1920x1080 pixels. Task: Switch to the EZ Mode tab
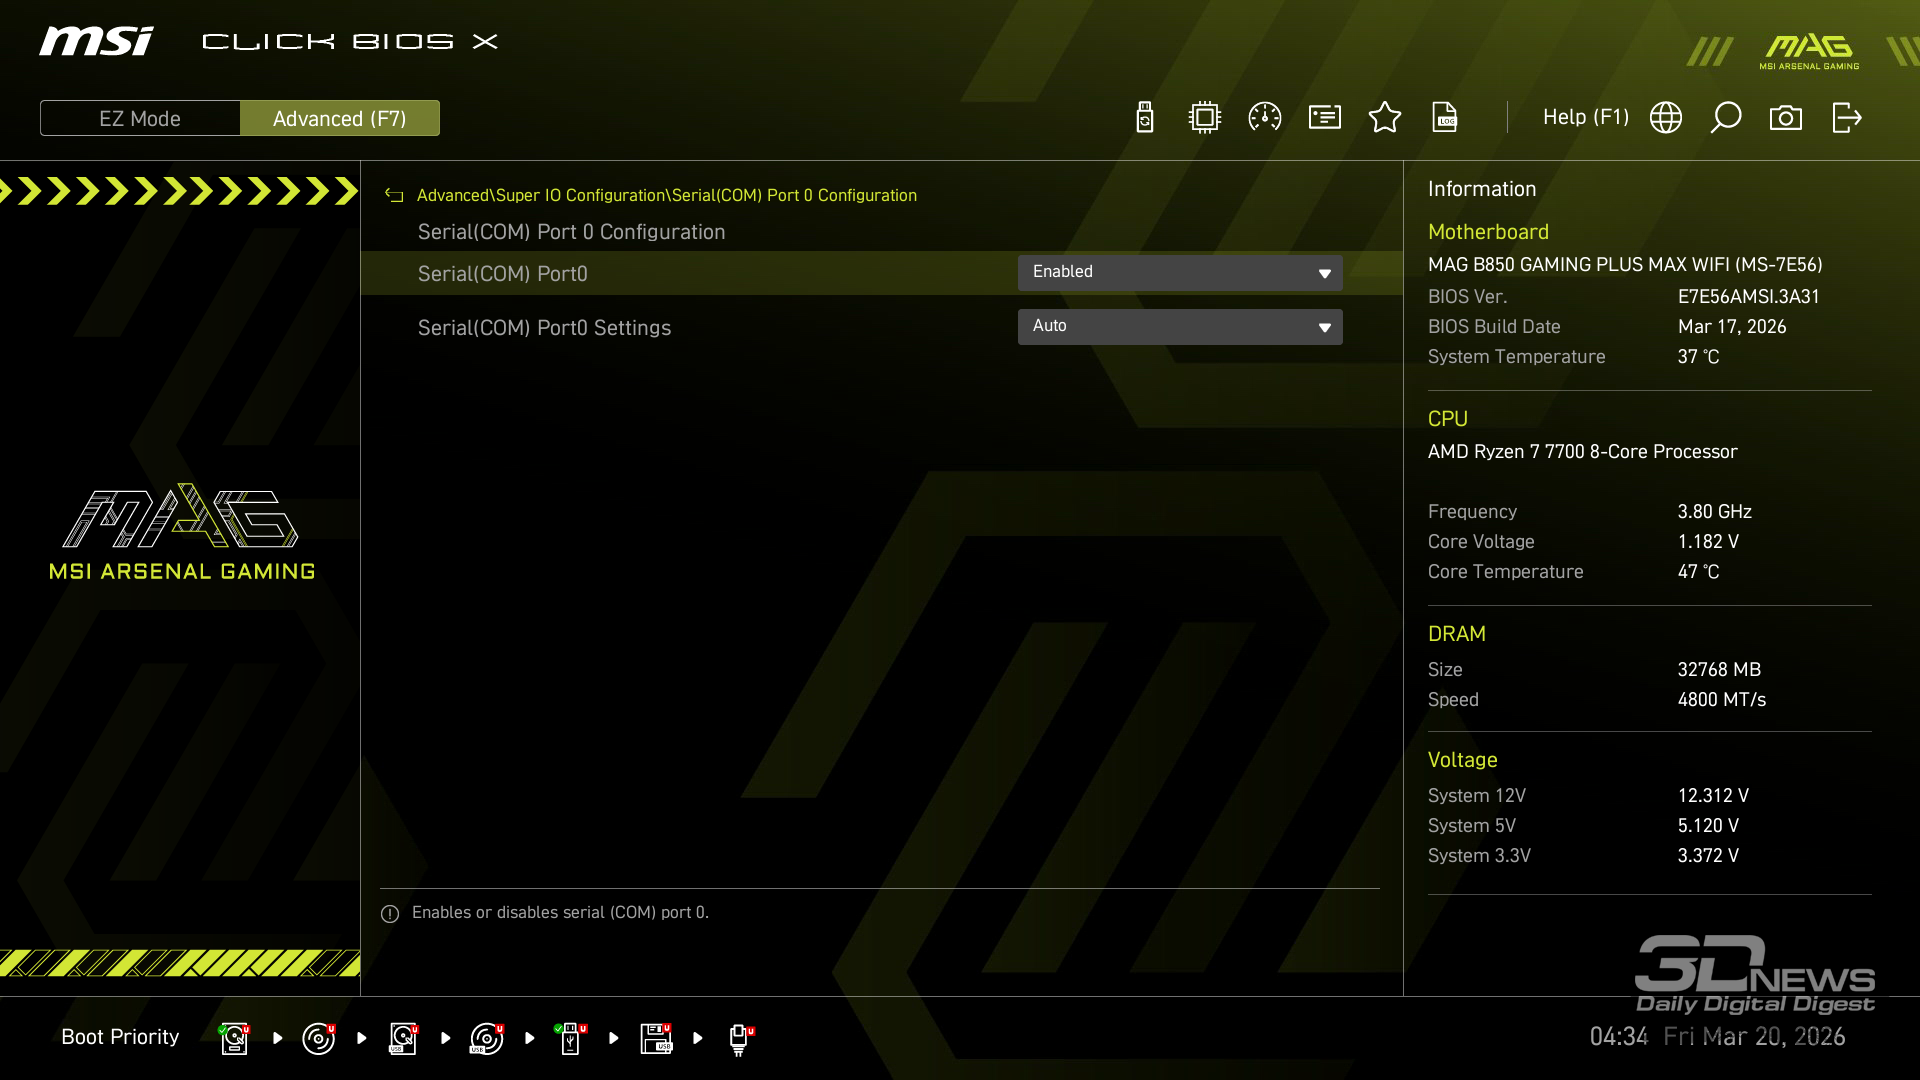pos(140,118)
